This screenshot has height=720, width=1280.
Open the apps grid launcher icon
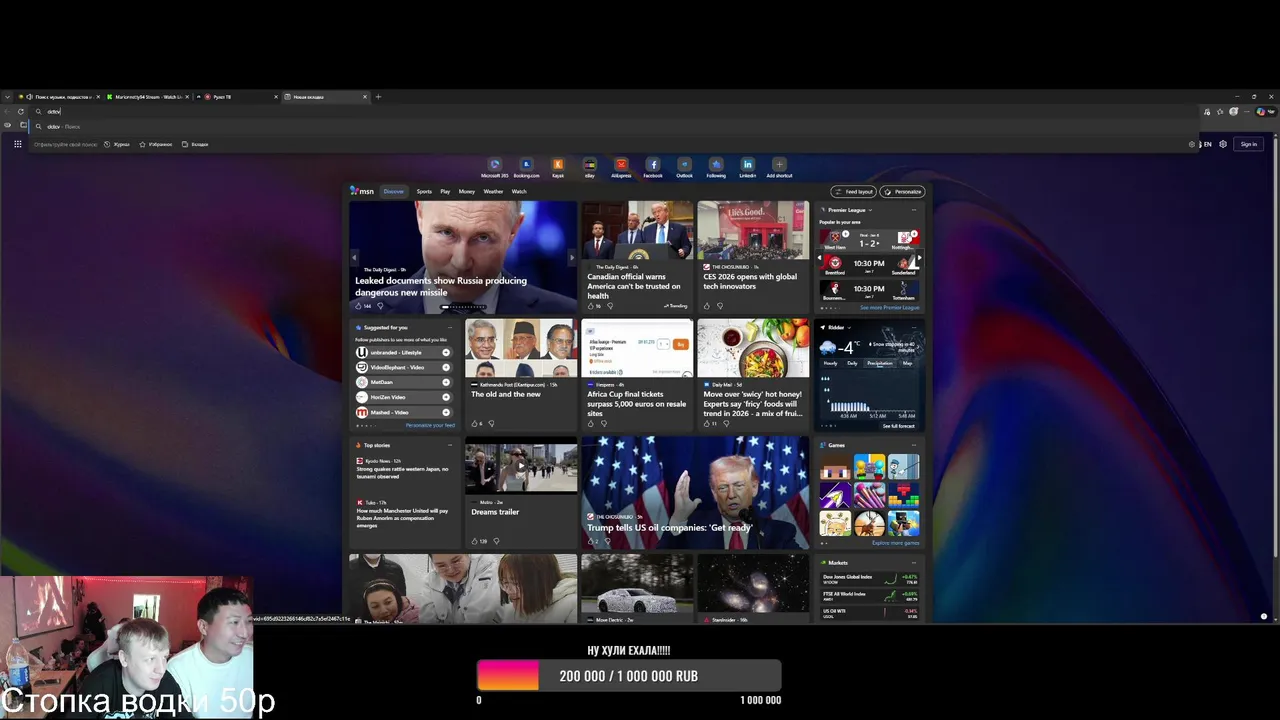pos(17,144)
